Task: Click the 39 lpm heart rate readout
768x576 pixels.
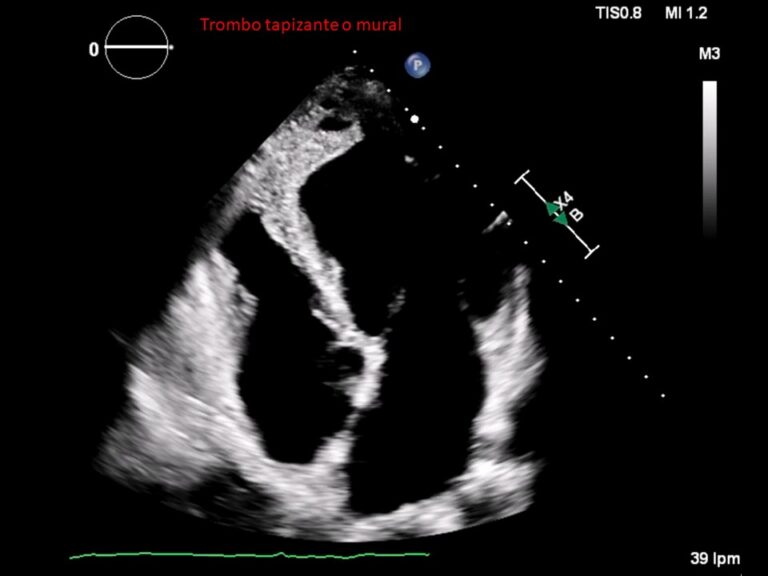Action: (x=715, y=558)
